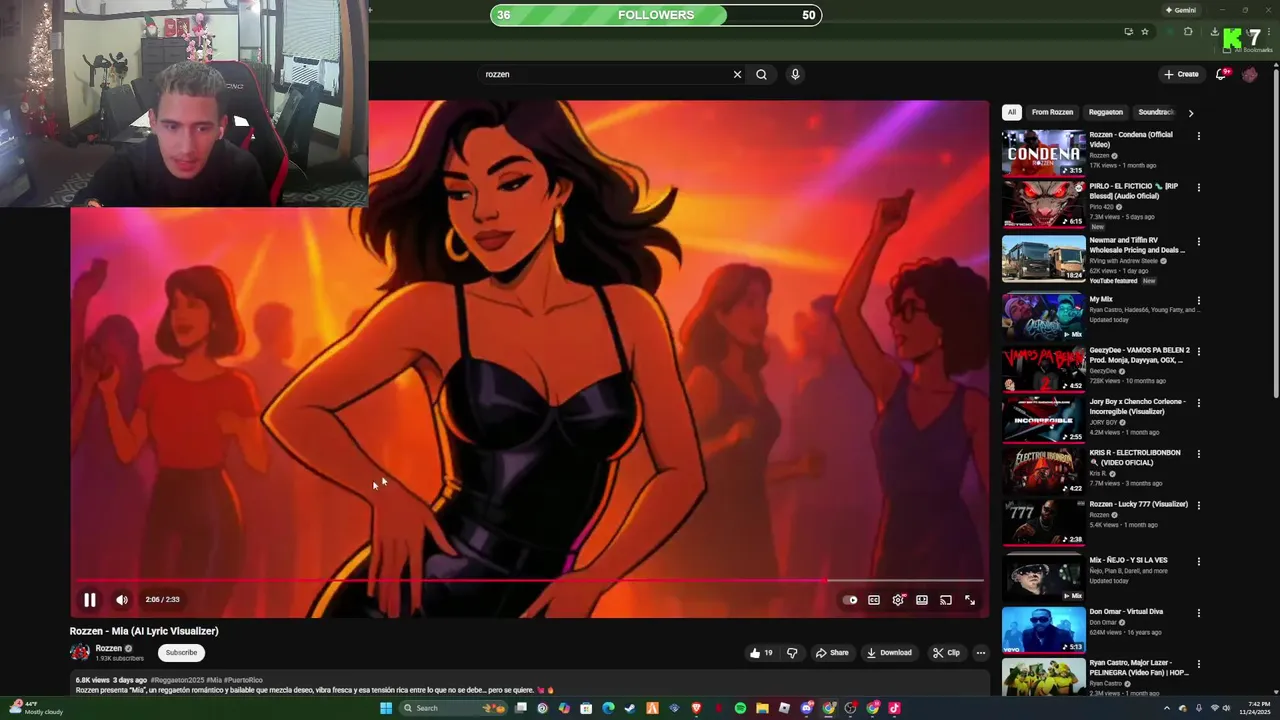Click the rozzen search input field

(x=605, y=74)
